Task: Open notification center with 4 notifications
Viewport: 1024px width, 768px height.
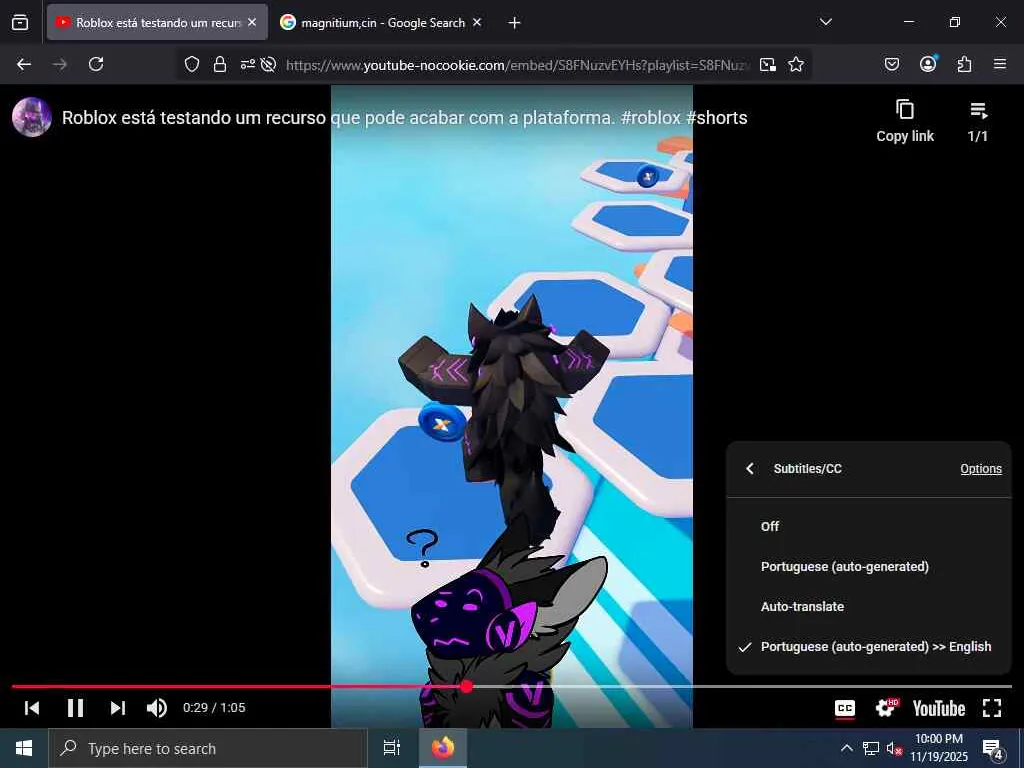Action: [993, 749]
